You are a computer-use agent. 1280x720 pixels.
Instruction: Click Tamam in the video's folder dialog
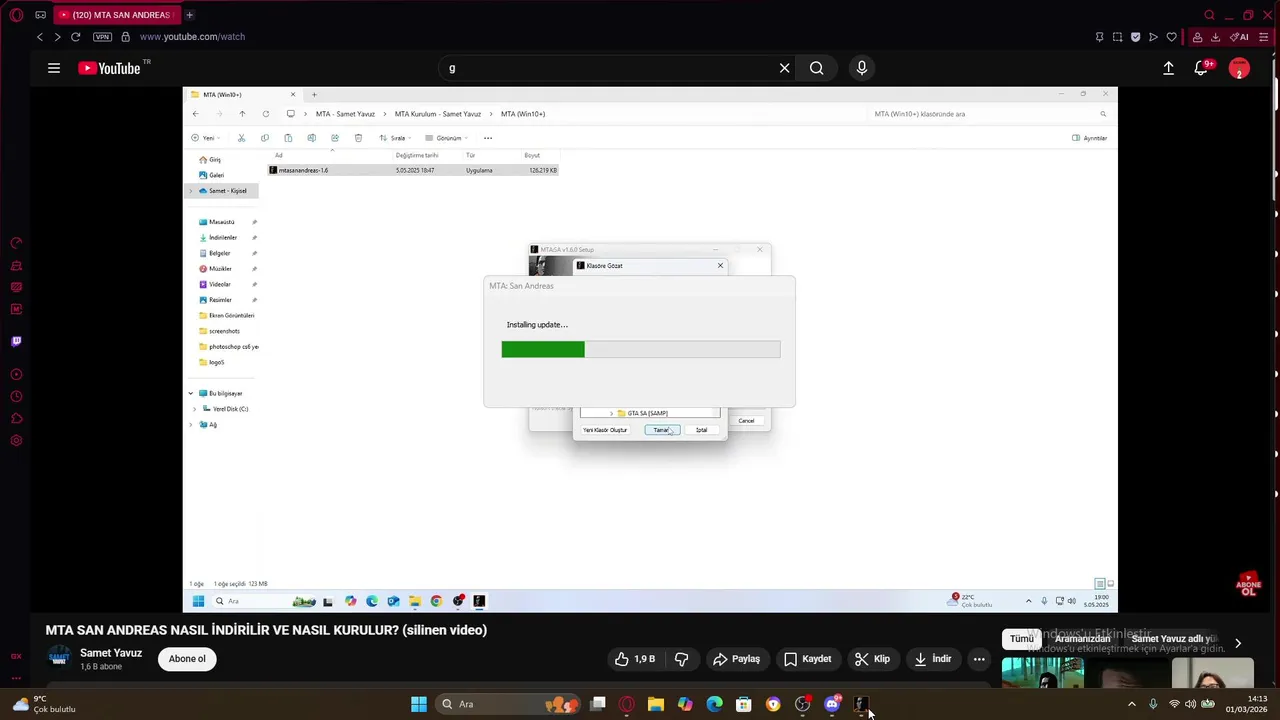tap(661, 430)
